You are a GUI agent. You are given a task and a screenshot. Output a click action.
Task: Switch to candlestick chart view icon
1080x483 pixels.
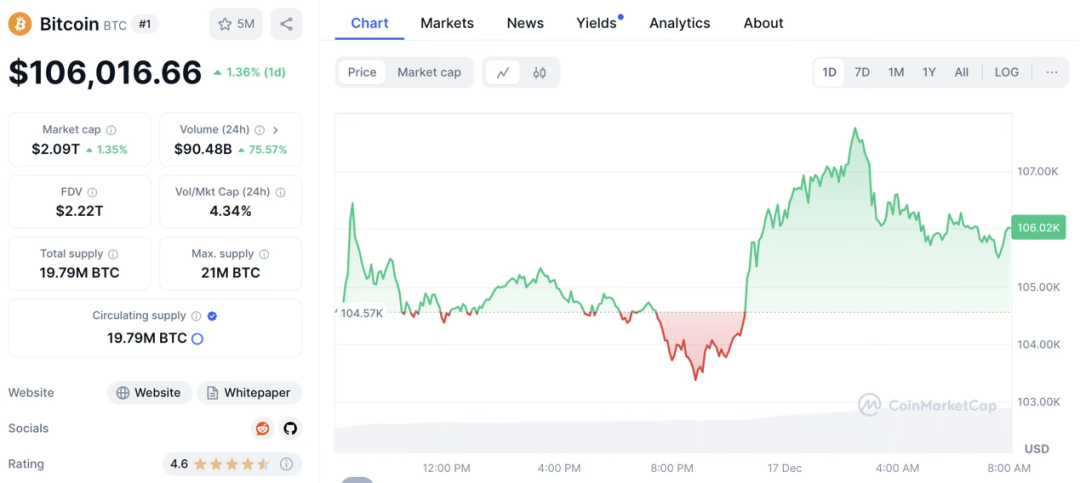point(540,72)
